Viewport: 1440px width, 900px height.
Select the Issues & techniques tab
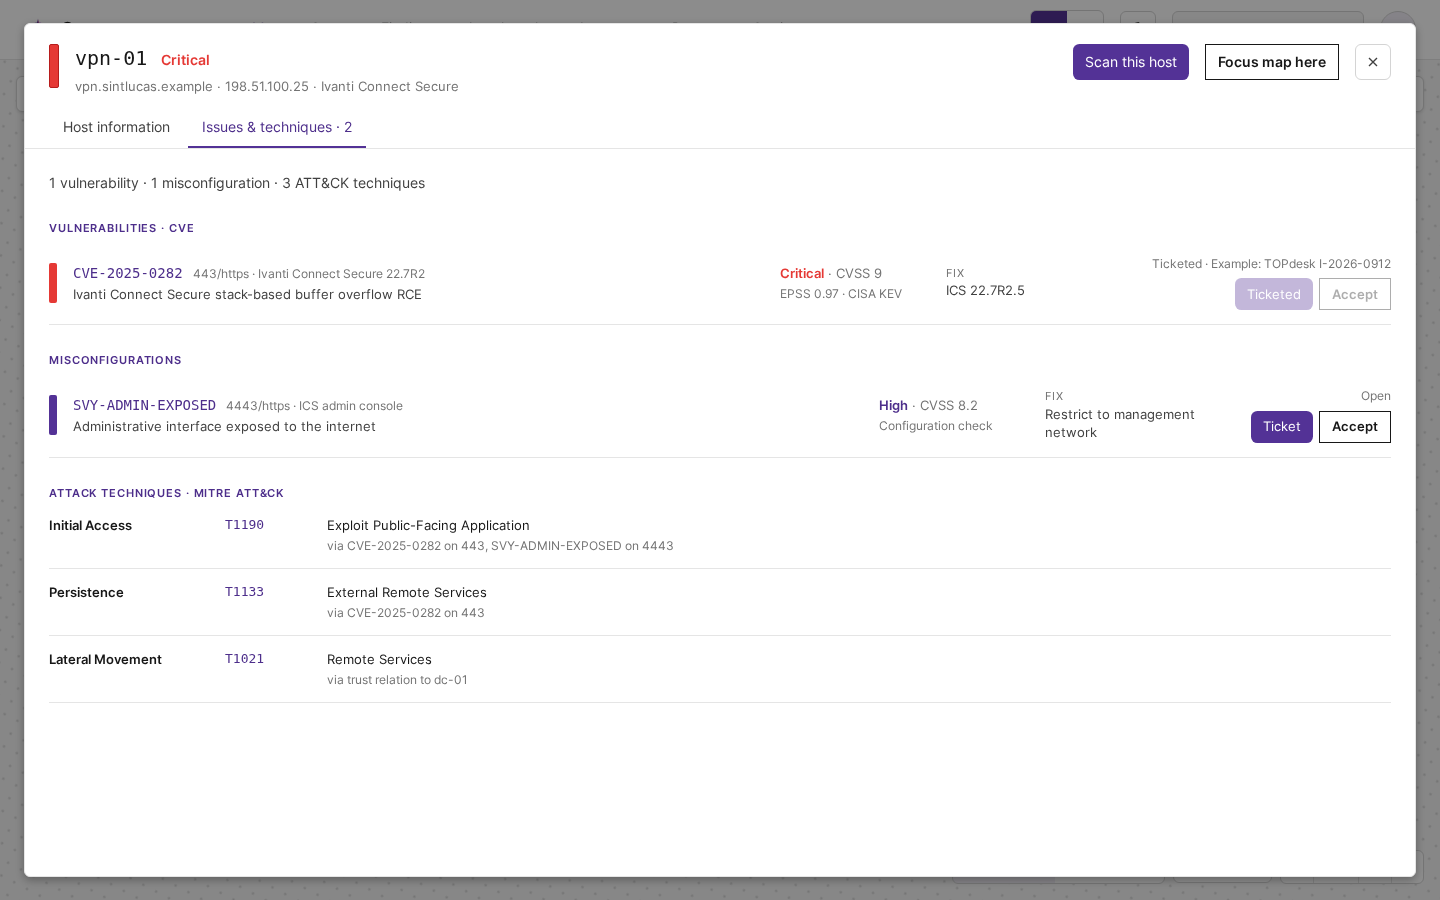coord(277,127)
